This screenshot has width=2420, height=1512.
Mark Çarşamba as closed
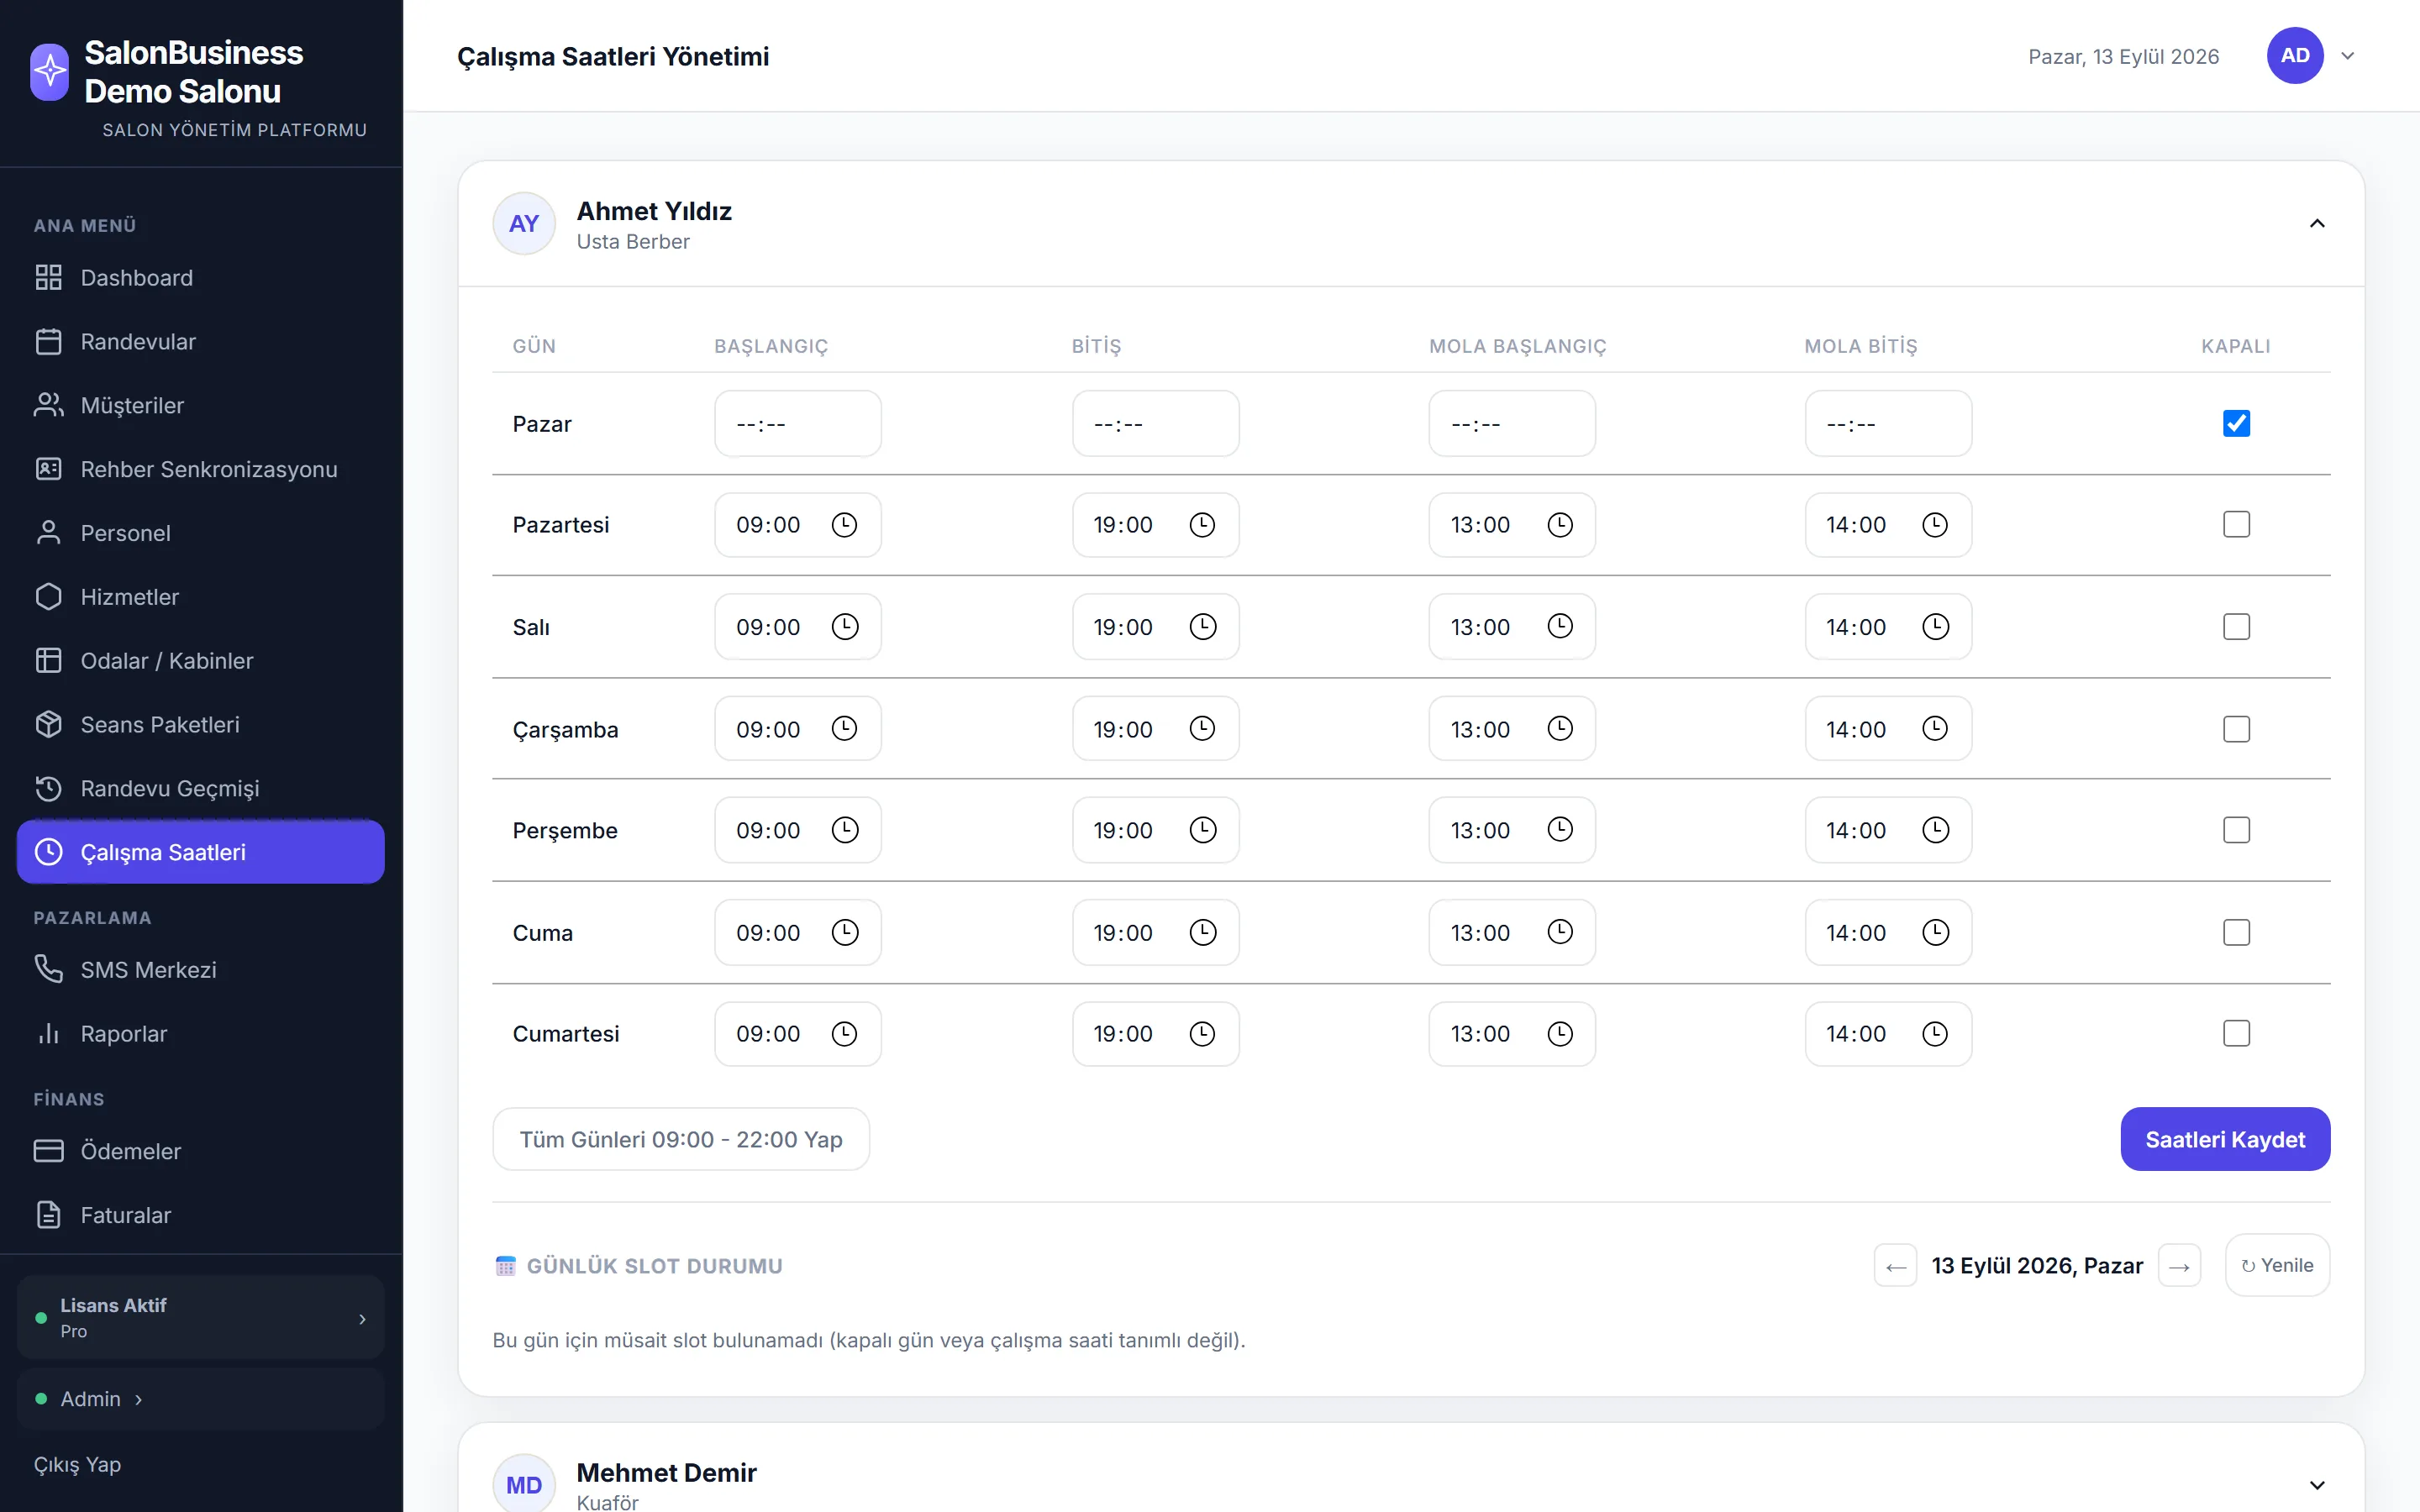2236,729
